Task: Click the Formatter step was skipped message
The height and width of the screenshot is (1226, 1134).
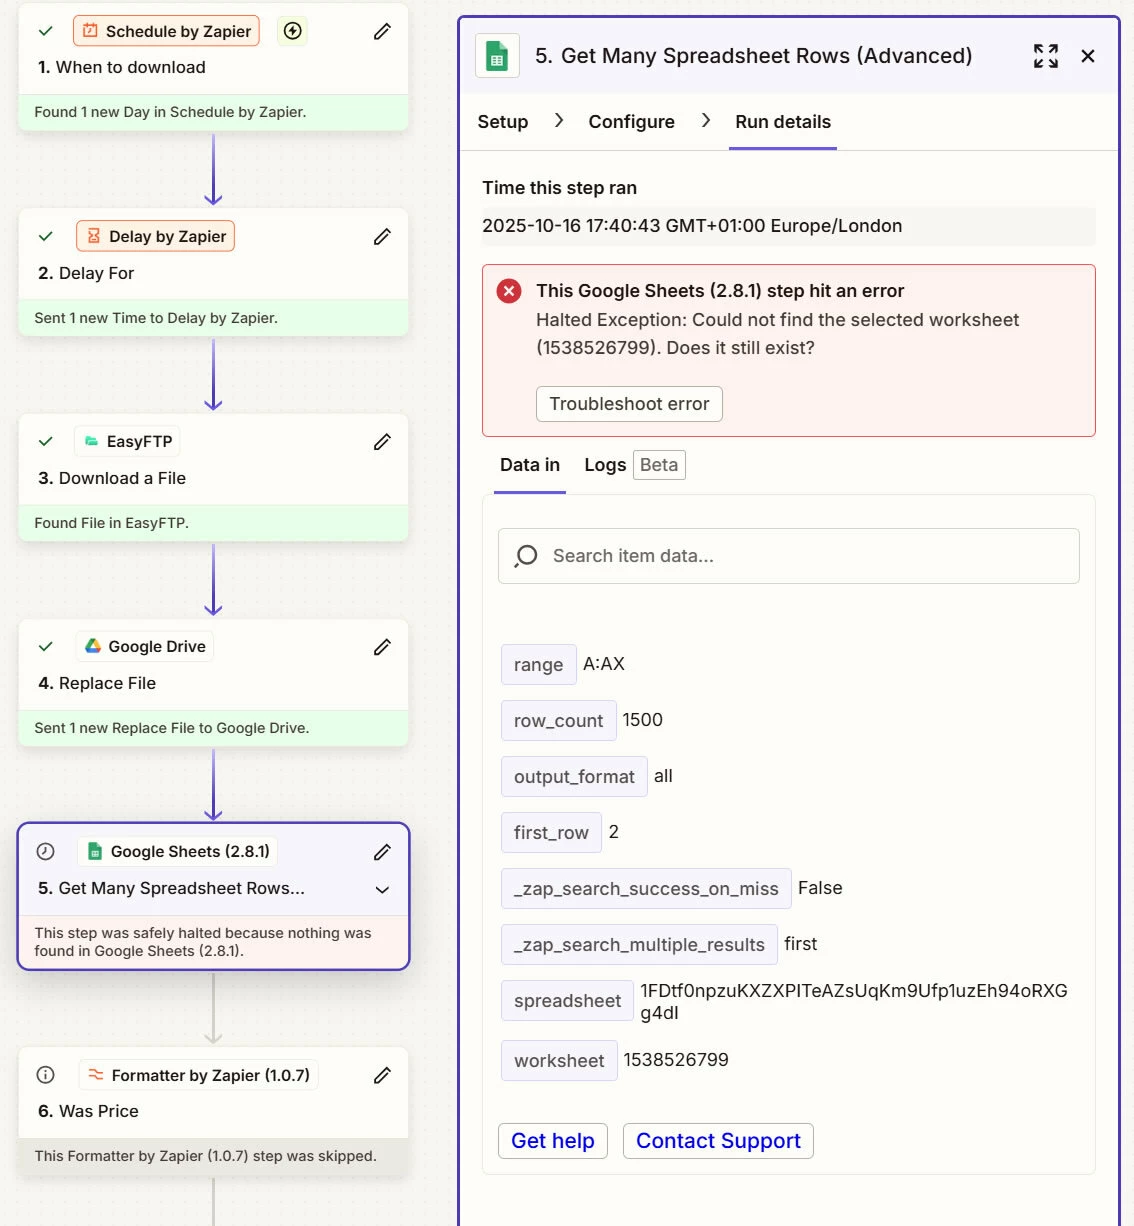Action: click(205, 1156)
